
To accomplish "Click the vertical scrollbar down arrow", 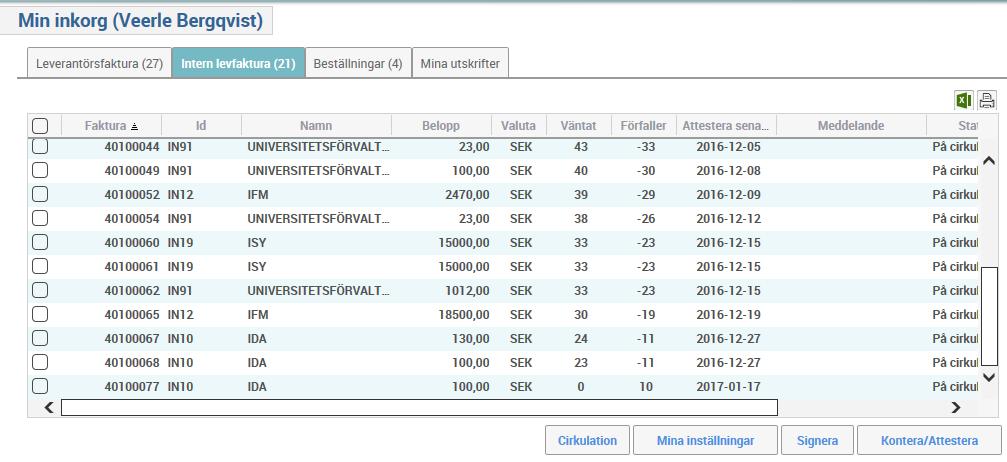I will [989, 377].
